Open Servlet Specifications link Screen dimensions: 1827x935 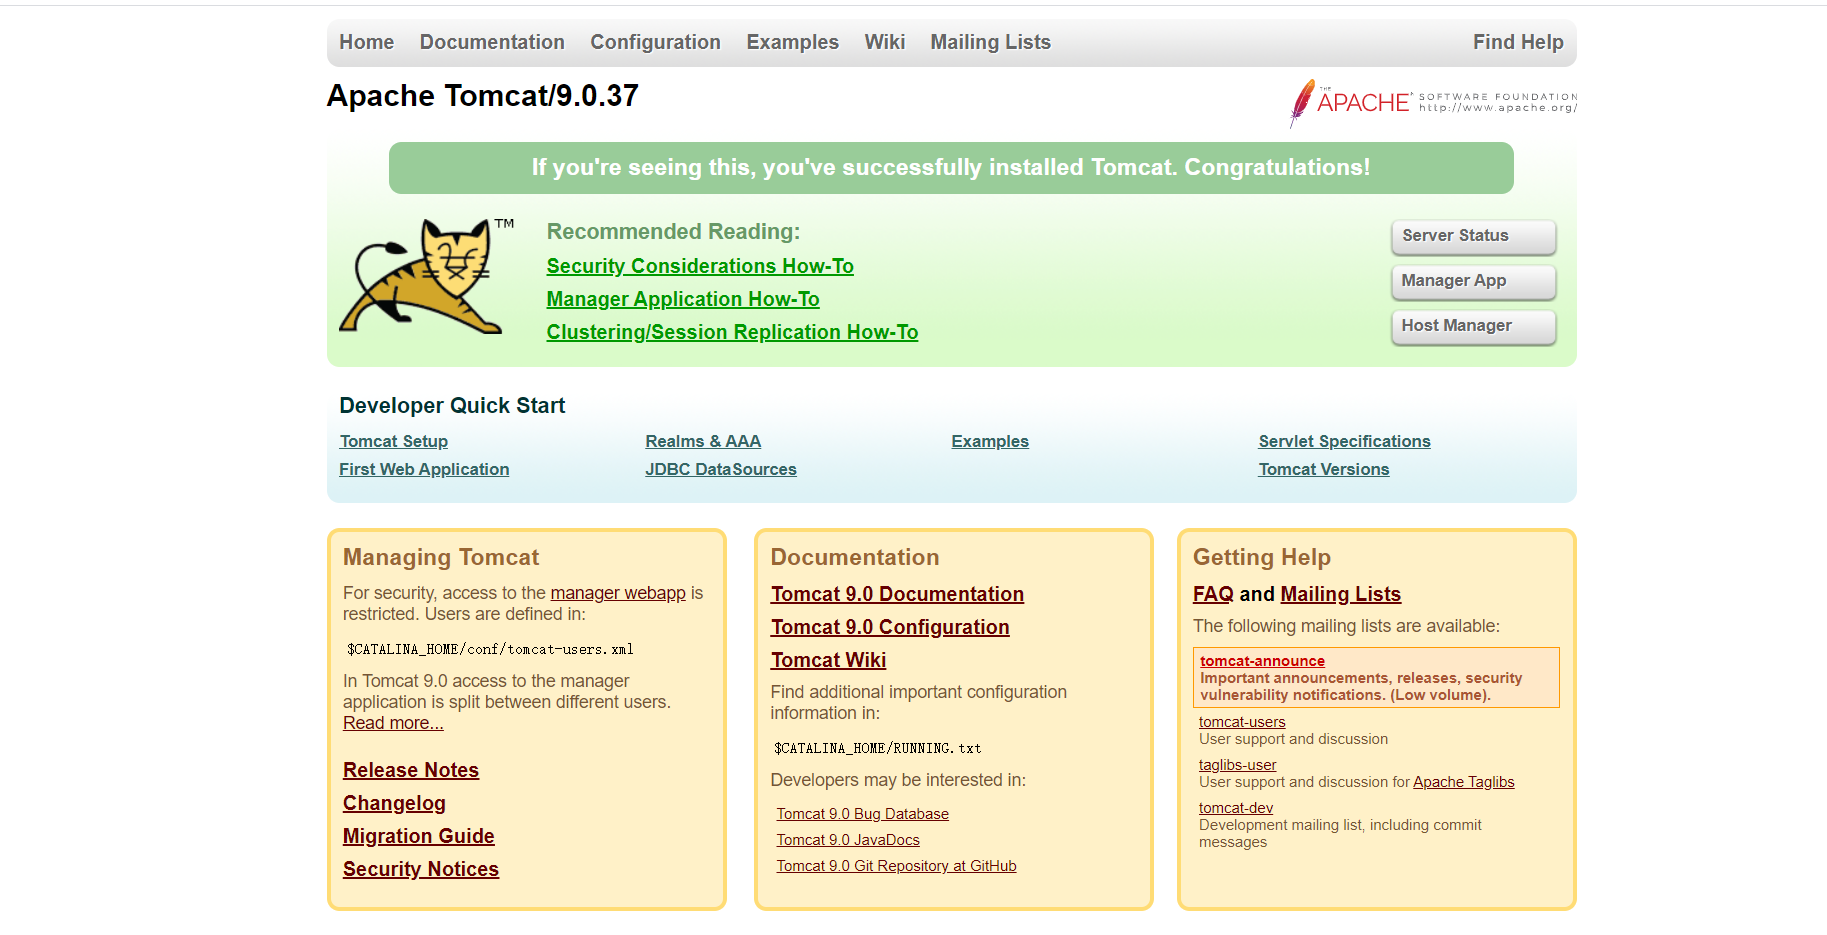tap(1344, 441)
